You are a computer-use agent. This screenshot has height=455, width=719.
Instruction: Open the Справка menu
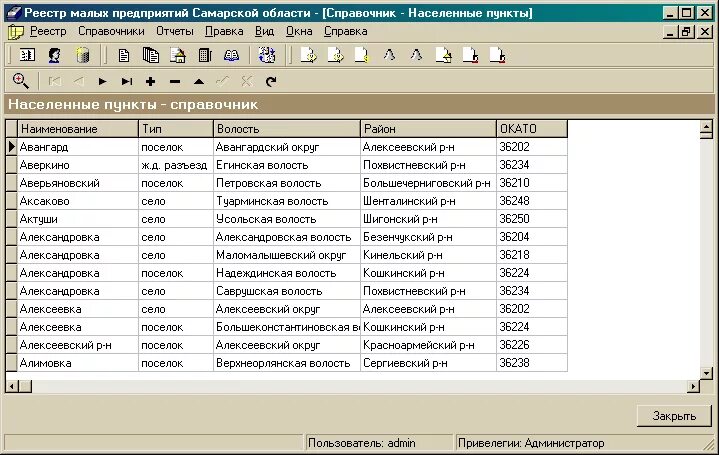click(345, 31)
